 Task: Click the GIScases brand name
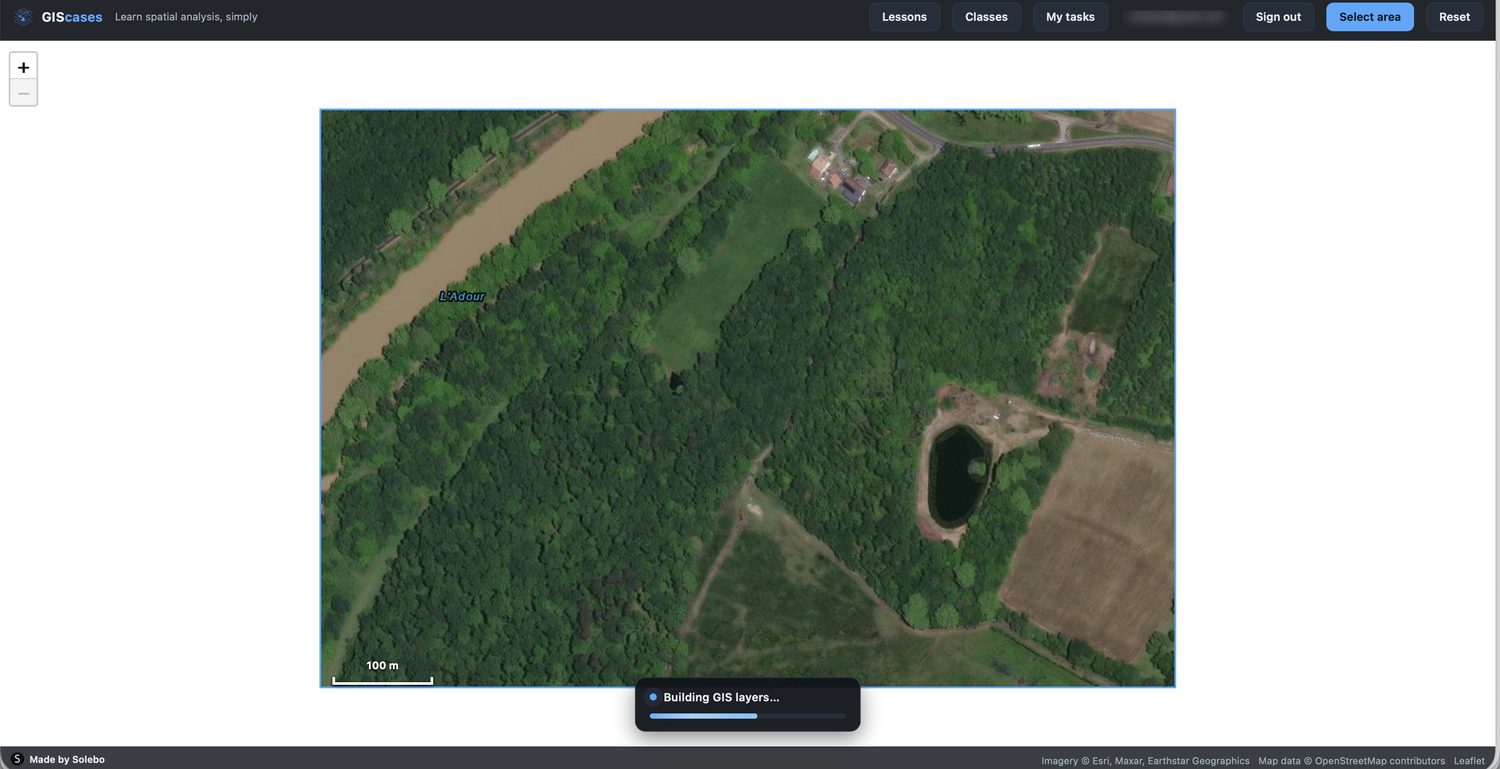(72, 17)
